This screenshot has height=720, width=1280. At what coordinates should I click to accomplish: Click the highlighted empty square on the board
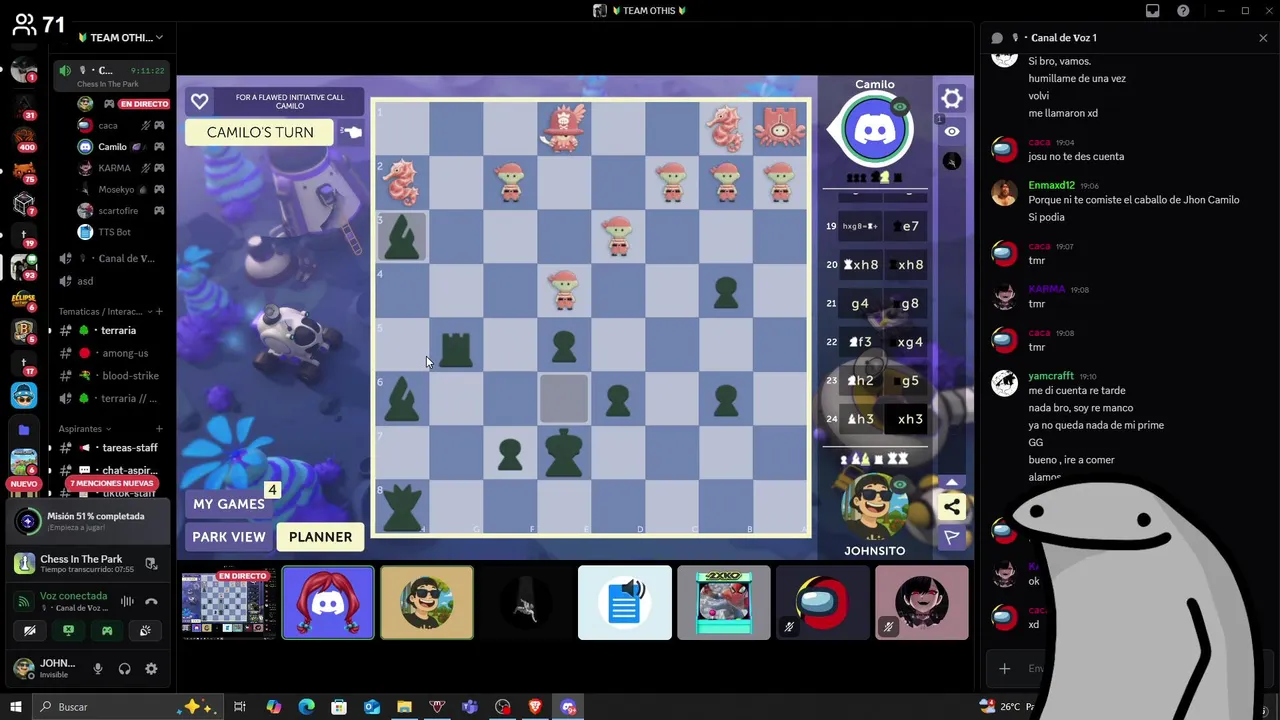pyautogui.click(x=564, y=397)
